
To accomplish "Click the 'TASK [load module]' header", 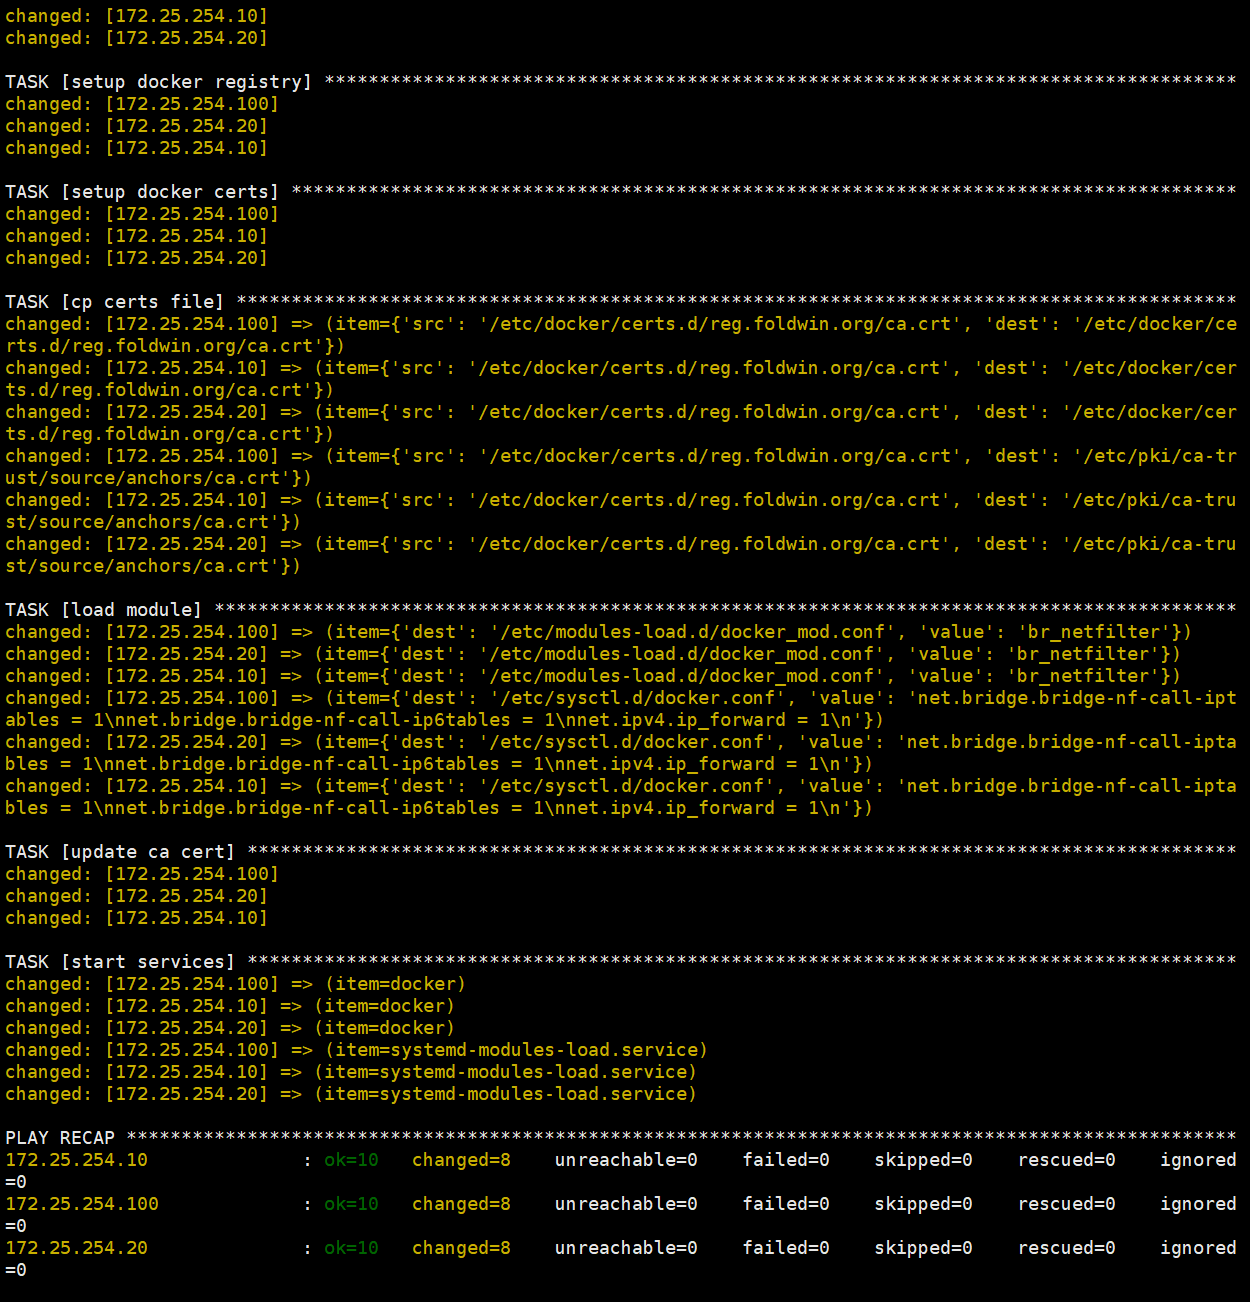I will pos(103,610).
